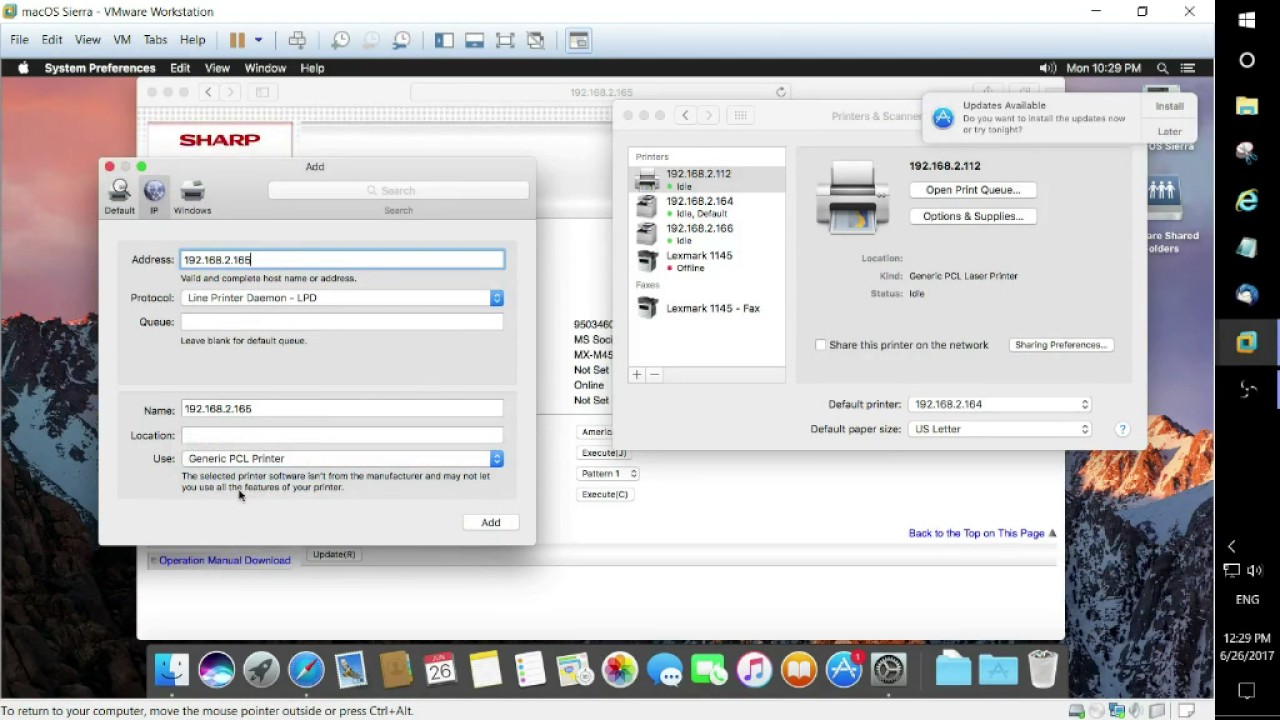Select the Lexmark 1145 - Fax entry

pyautogui.click(x=708, y=308)
